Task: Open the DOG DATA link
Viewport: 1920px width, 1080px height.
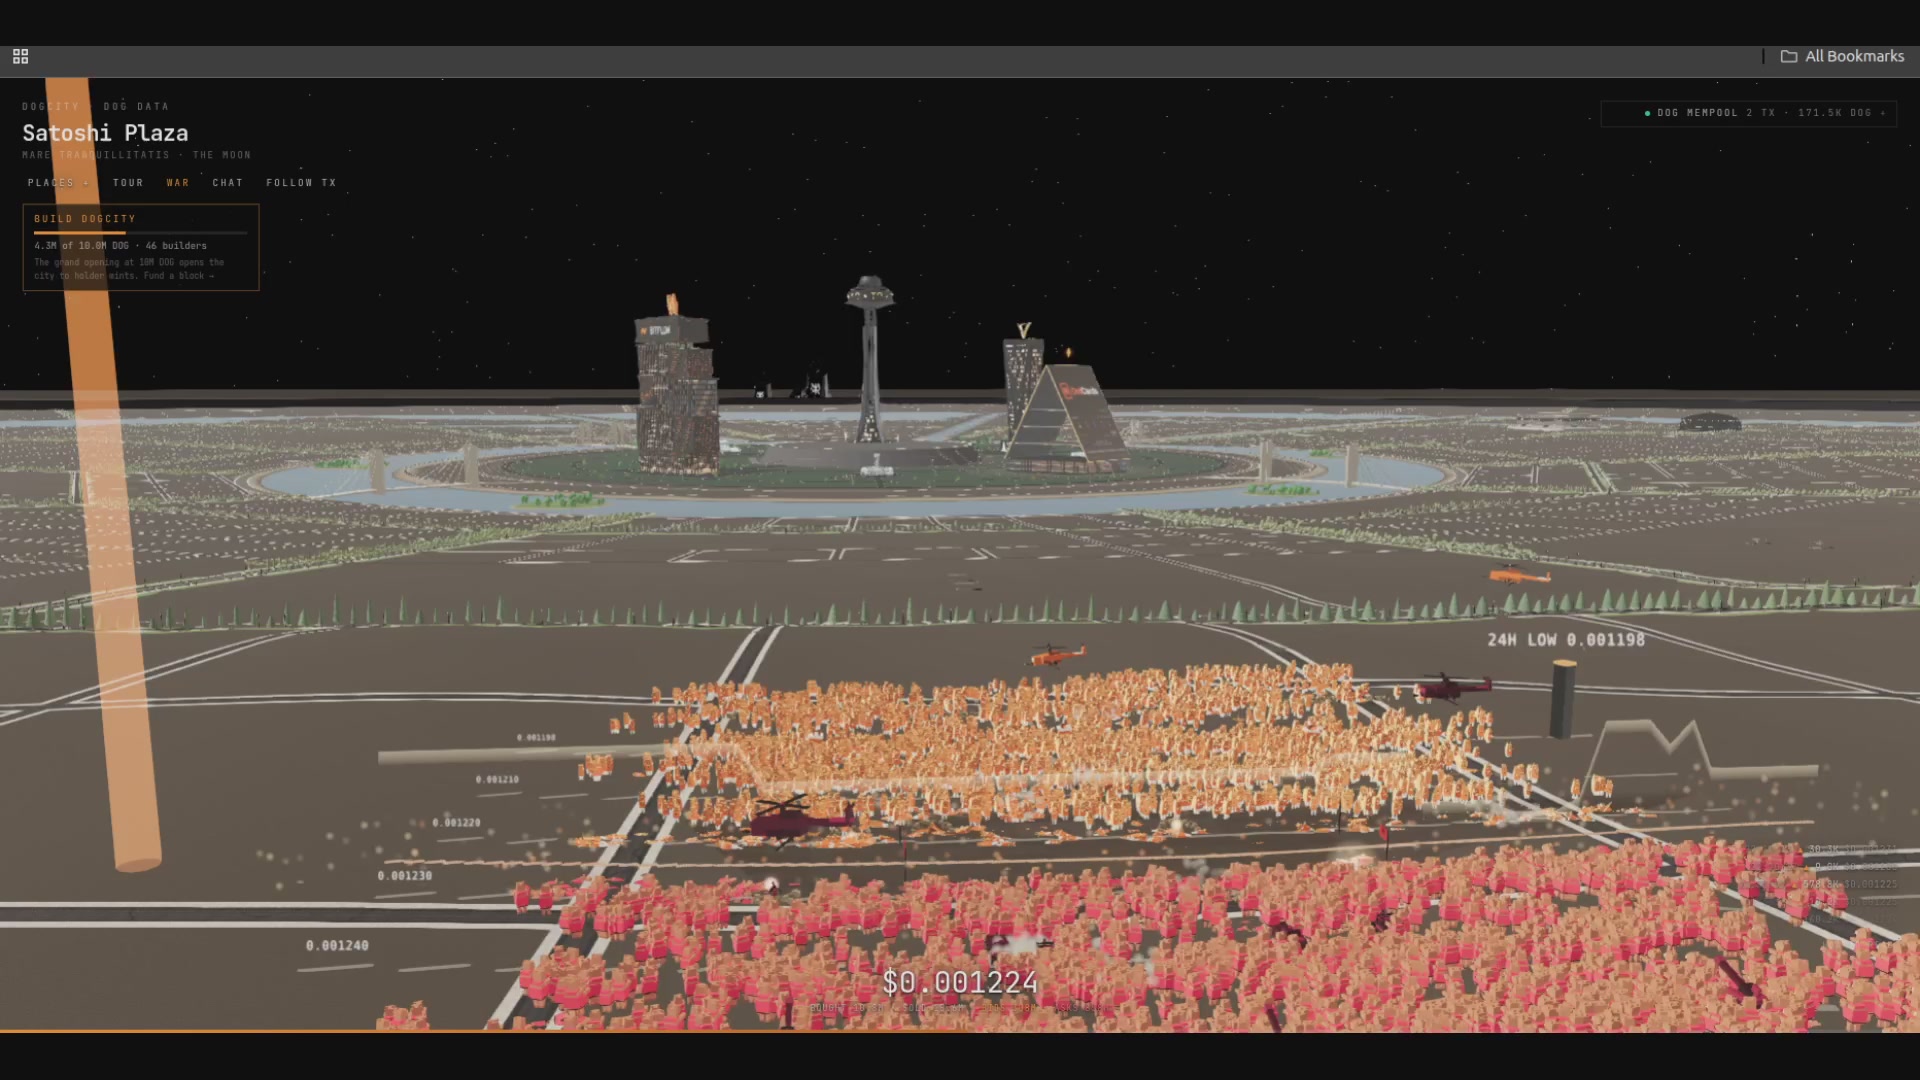Action: click(136, 106)
